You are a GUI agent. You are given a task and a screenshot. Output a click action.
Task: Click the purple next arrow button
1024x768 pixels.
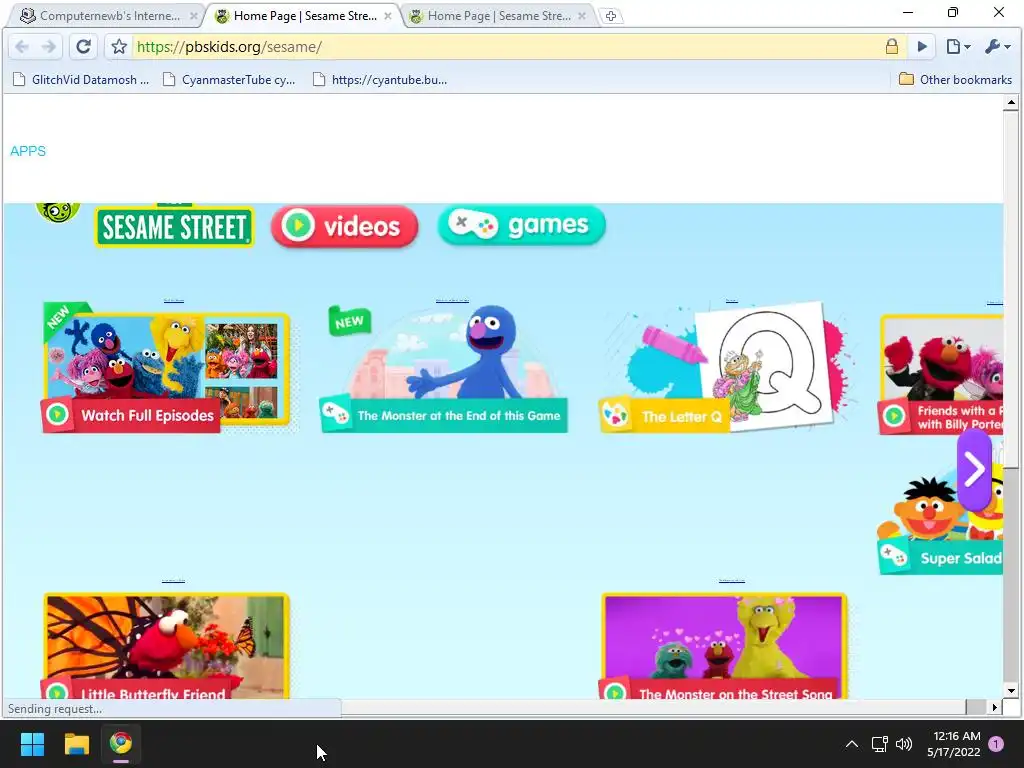(x=974, y=469)
